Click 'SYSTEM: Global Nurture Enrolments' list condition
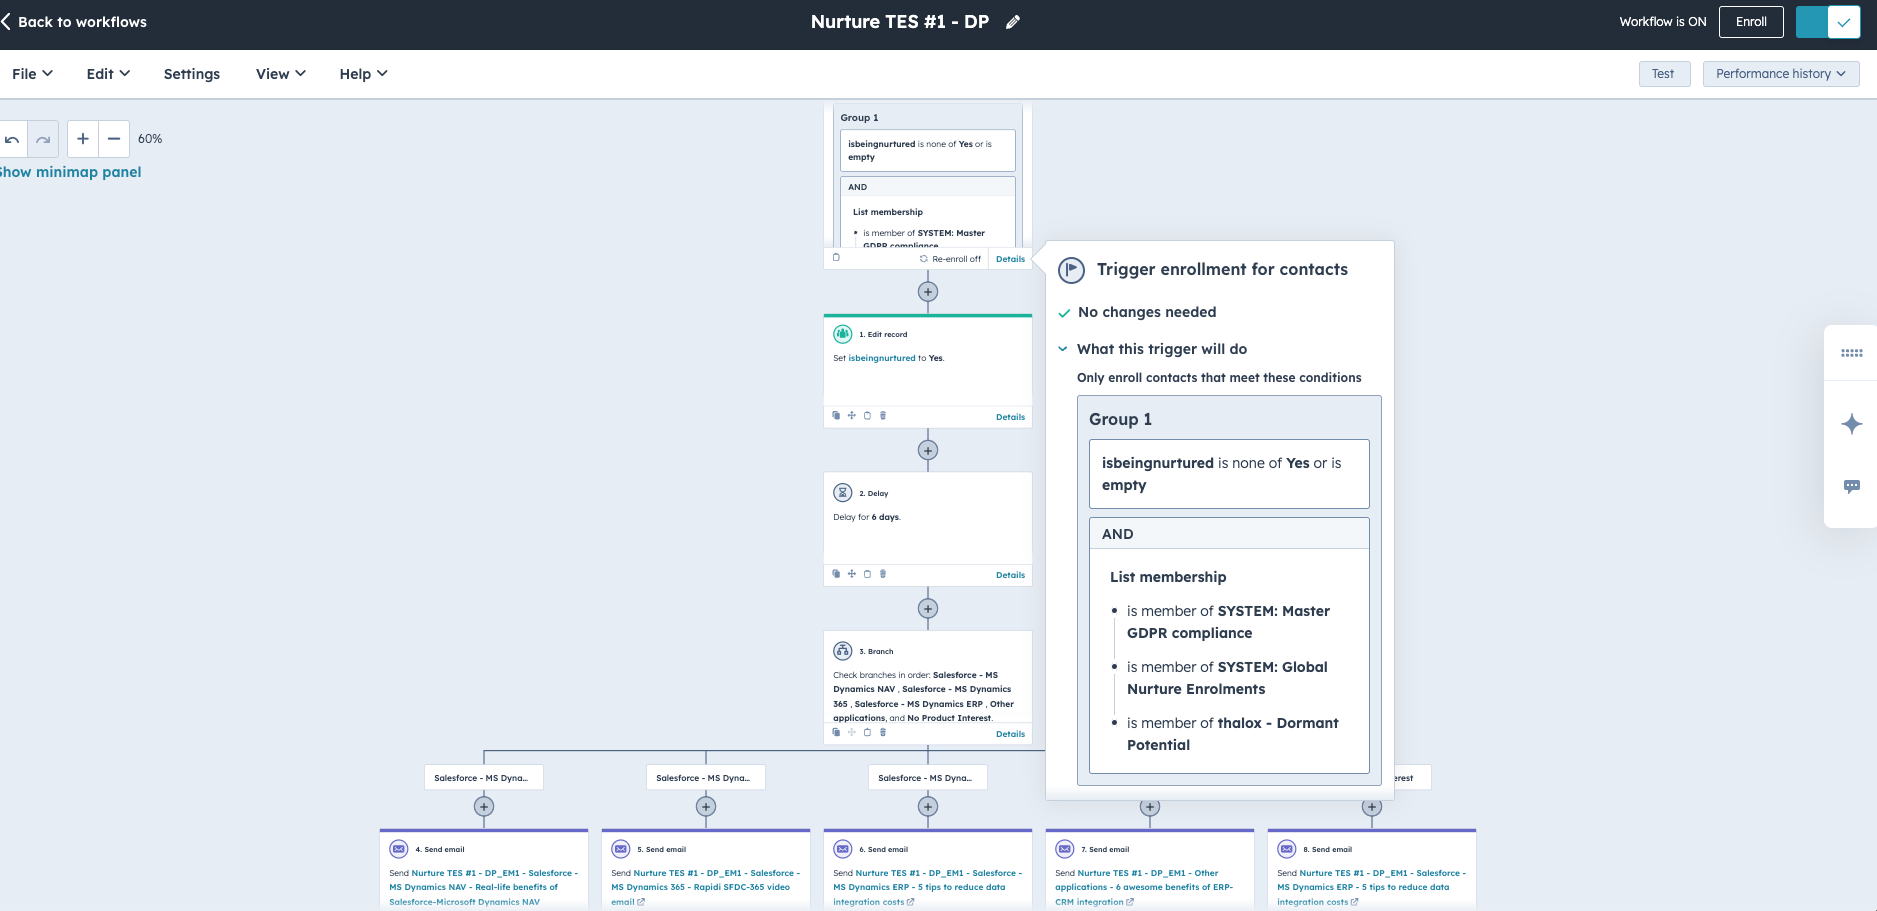 pyautogui.click(x=1227, y=678)
